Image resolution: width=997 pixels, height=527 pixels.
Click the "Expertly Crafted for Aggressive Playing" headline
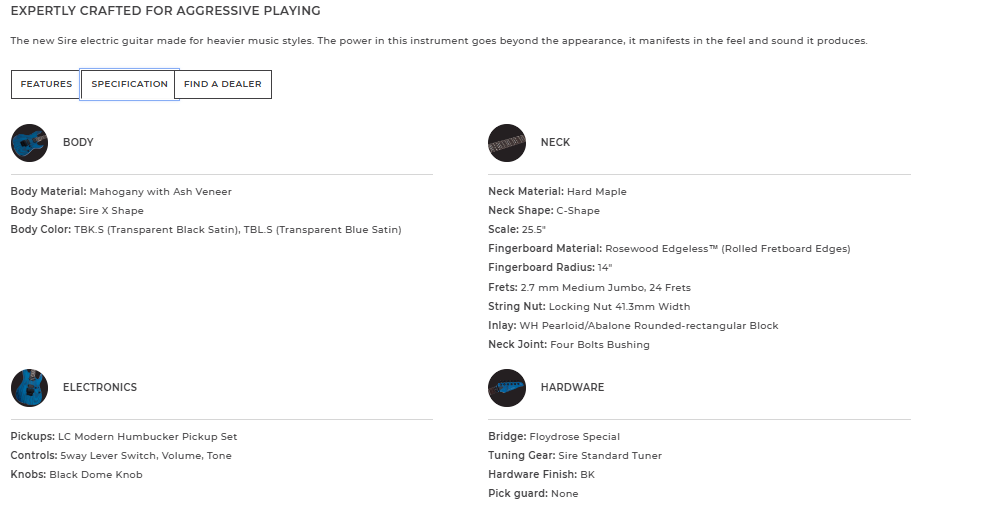(165, 11)
